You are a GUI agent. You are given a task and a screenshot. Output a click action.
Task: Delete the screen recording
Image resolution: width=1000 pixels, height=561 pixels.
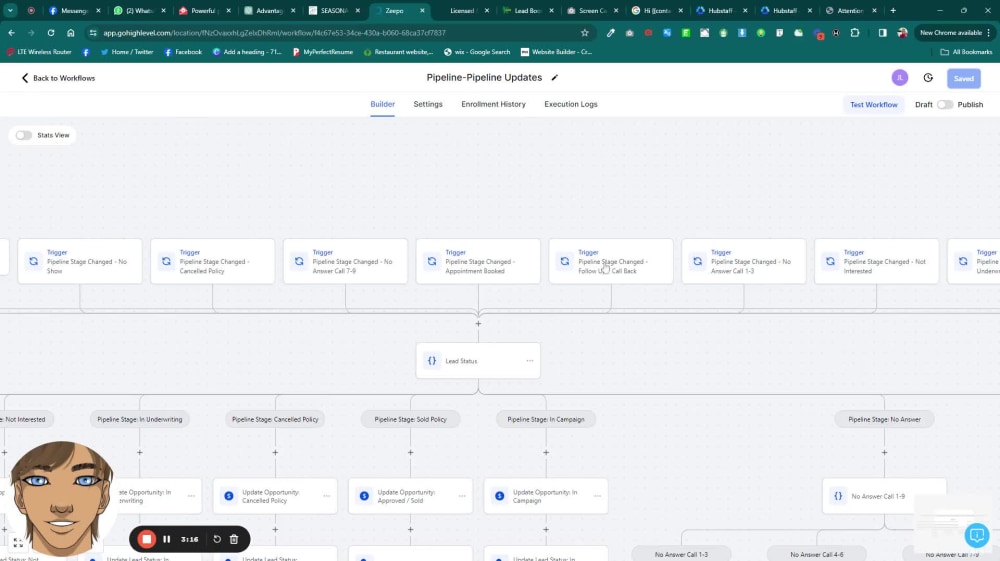(234, 539)
